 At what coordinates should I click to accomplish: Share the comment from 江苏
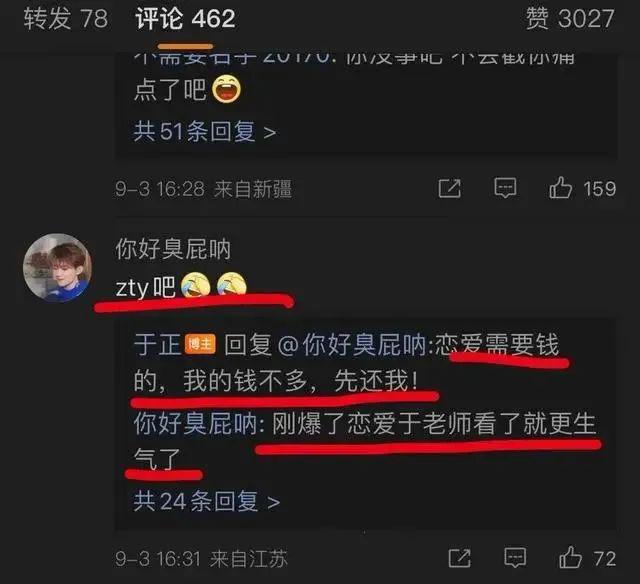459,558
